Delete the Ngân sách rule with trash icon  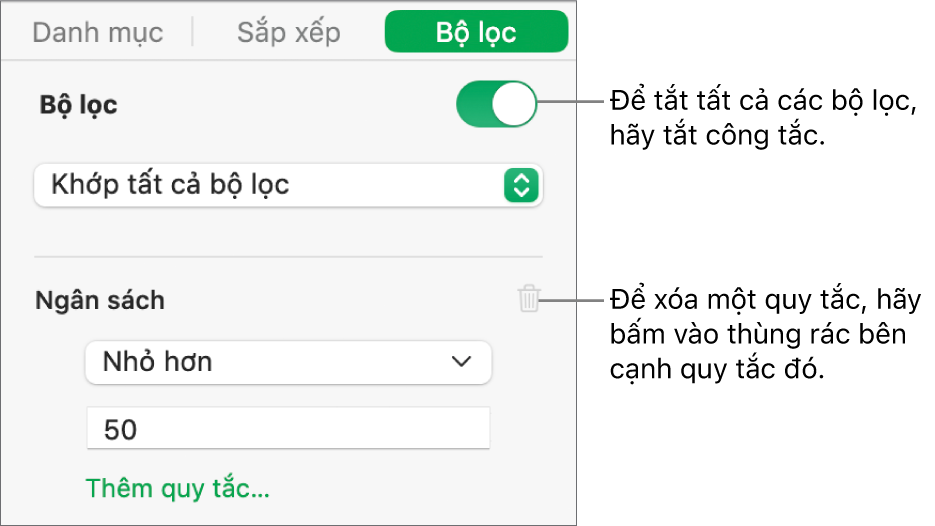coord(529,299)
